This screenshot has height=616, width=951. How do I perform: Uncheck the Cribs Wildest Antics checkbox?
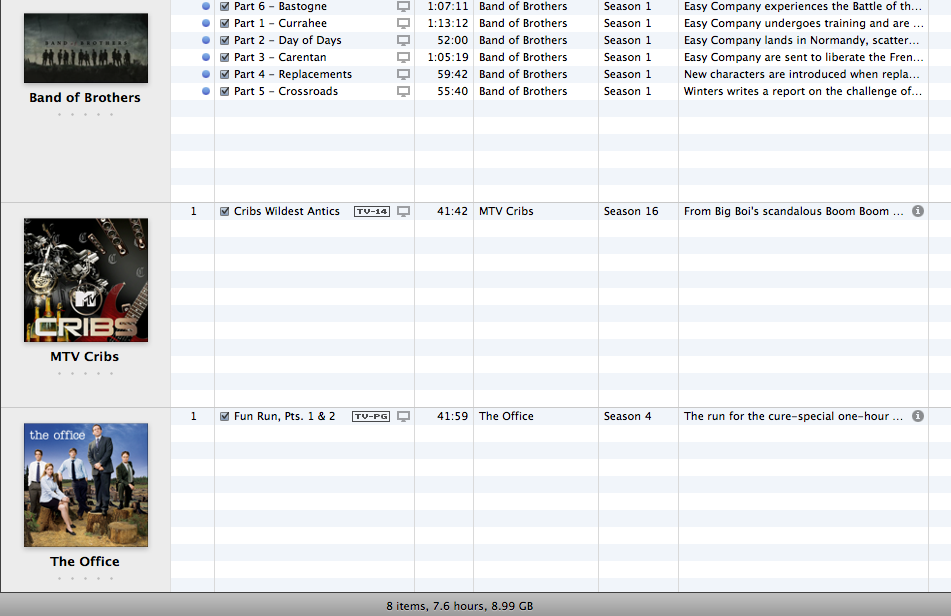coord(224,211)
